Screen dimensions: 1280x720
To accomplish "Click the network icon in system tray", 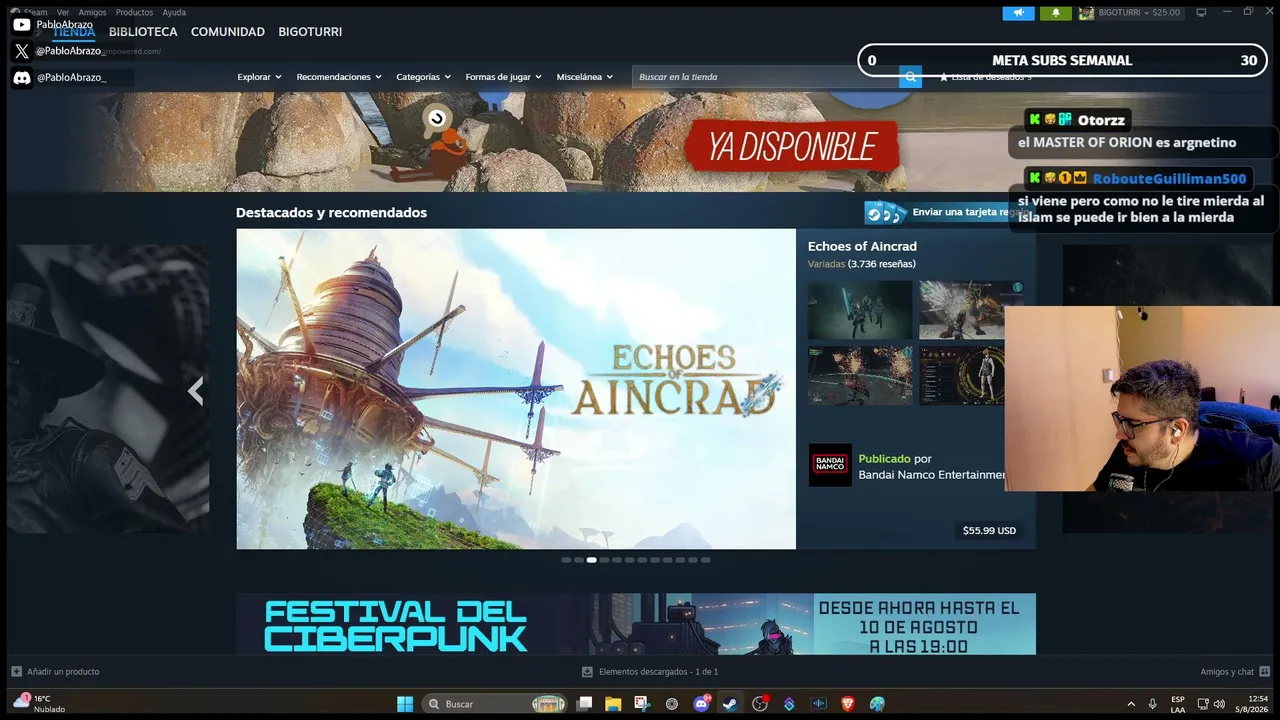I will (x=1203, y=704).
